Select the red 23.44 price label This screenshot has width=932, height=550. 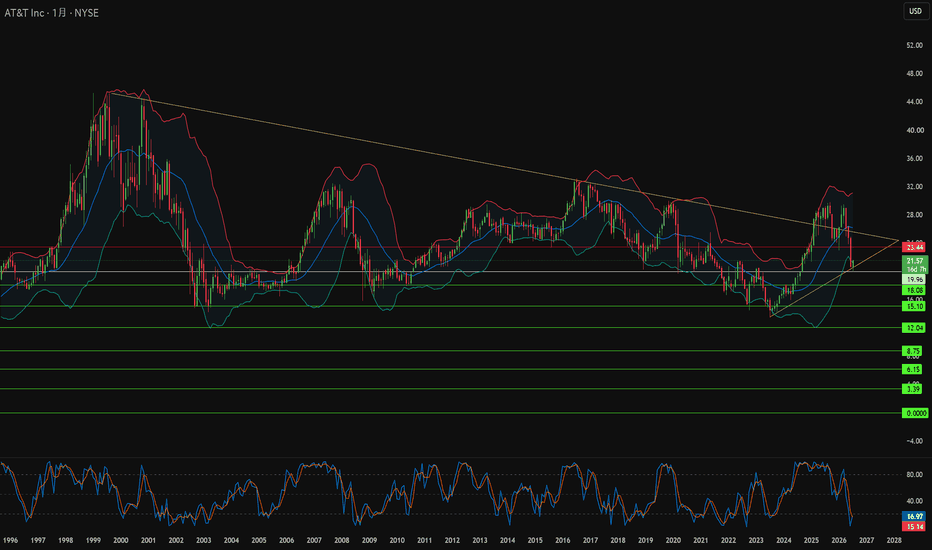click(914, 247)
